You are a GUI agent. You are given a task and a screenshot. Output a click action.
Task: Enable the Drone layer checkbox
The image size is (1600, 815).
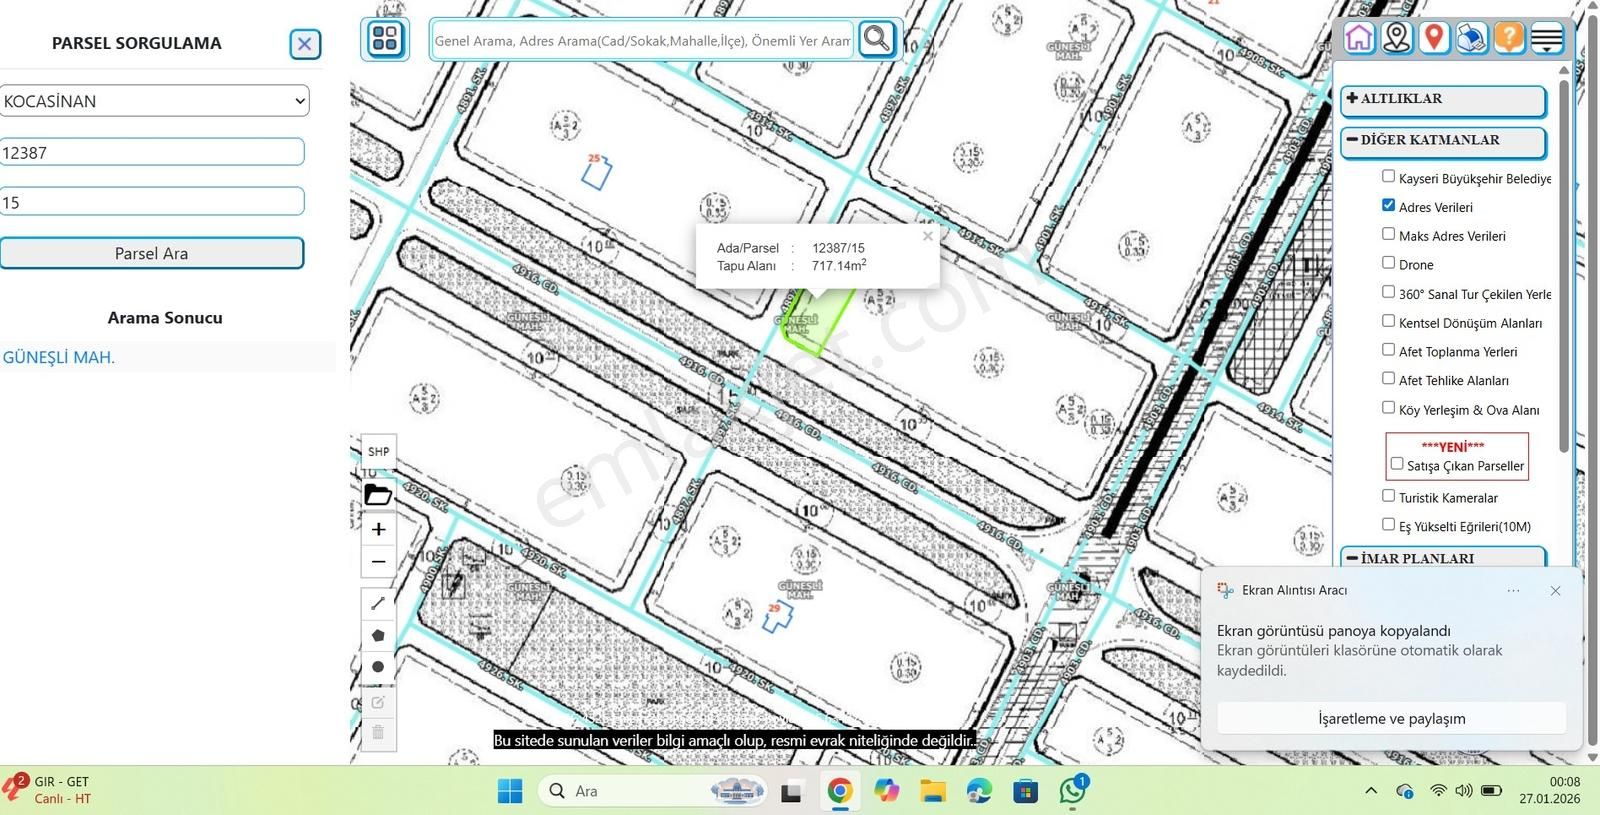[1388, 263]
